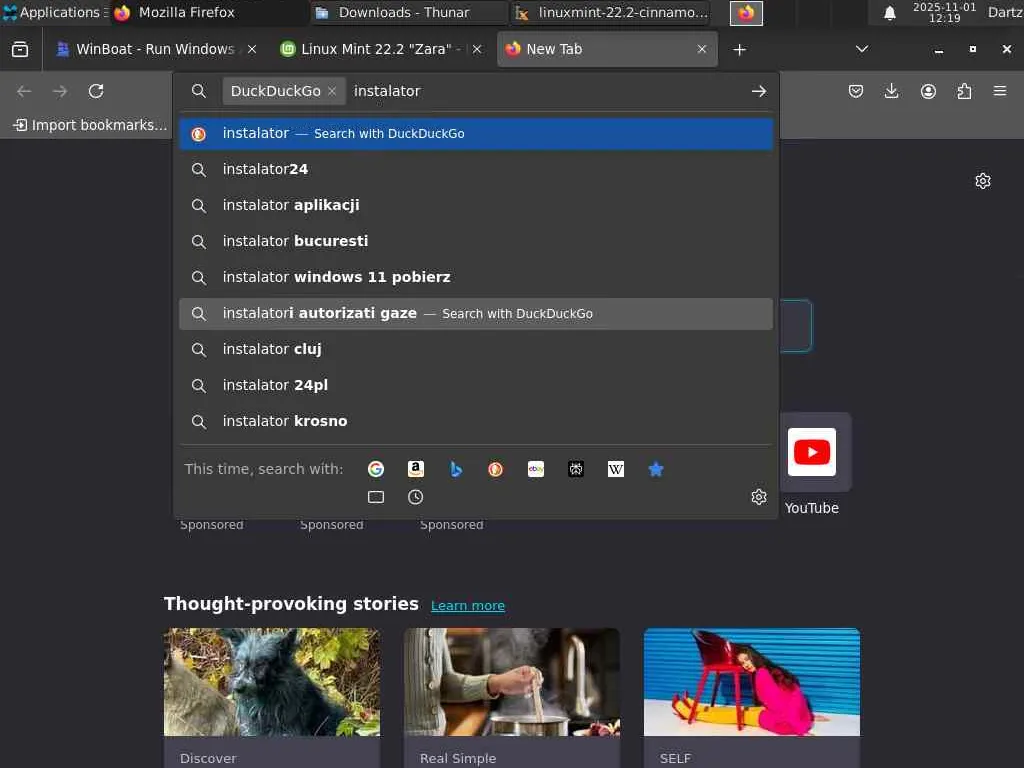Open the Applications menu in the panel
1024x768 pixels.
[53, 12]
